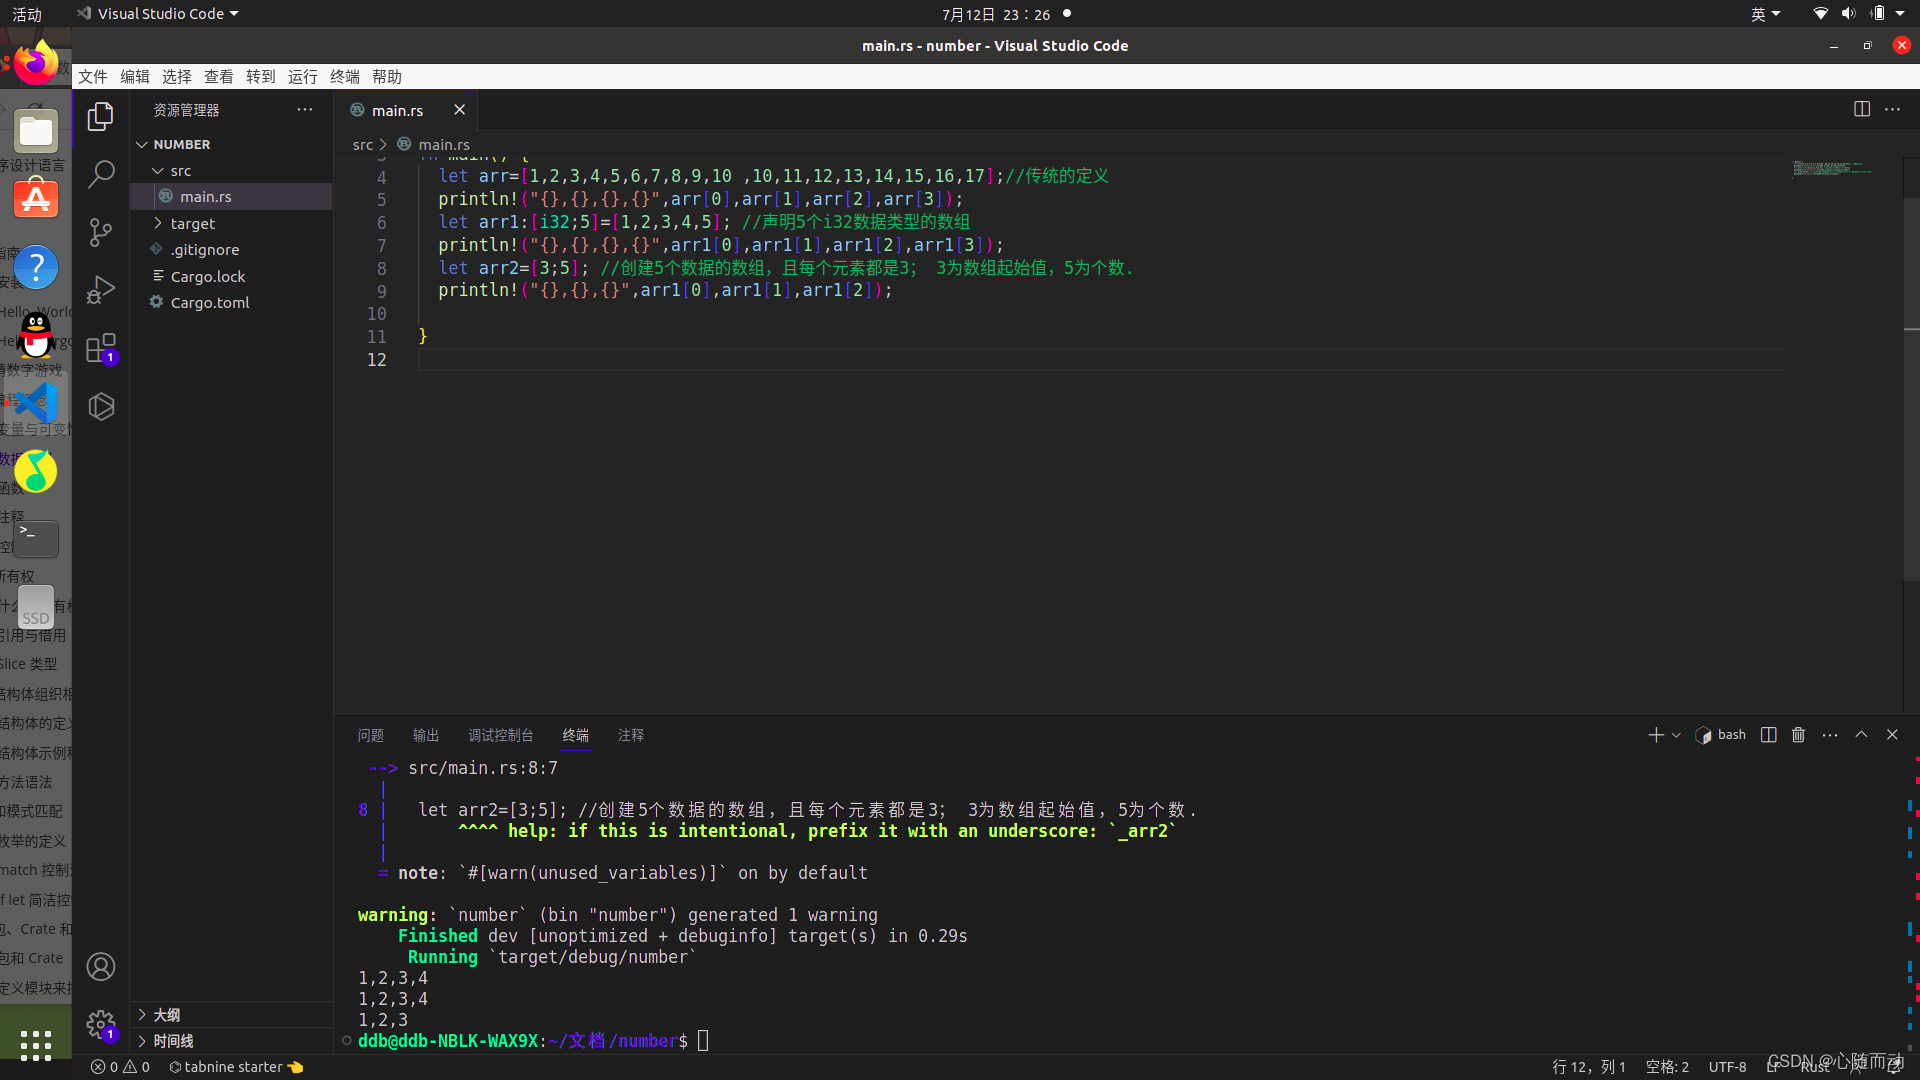Image resolution: width=1920 pixels, height=1080 pixels.
Task: Open the 文件 menu
Action: point(93,77)
